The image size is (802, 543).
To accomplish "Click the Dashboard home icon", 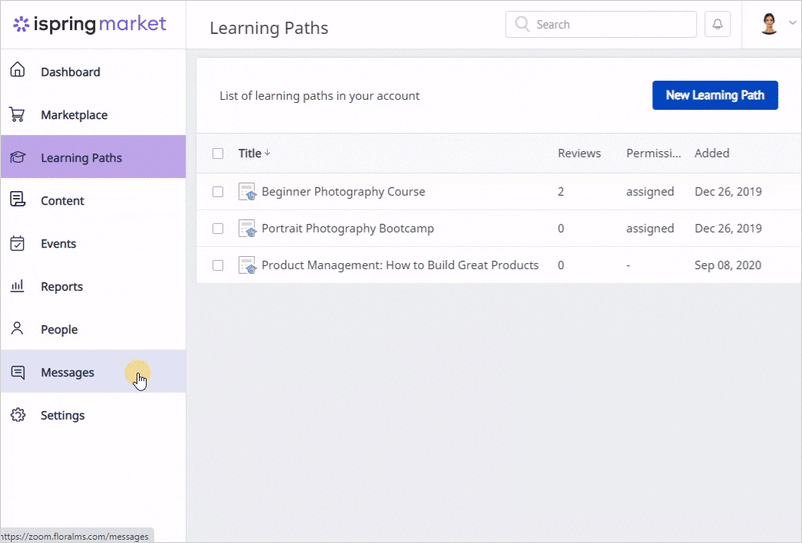I will [x=17, y=69].
